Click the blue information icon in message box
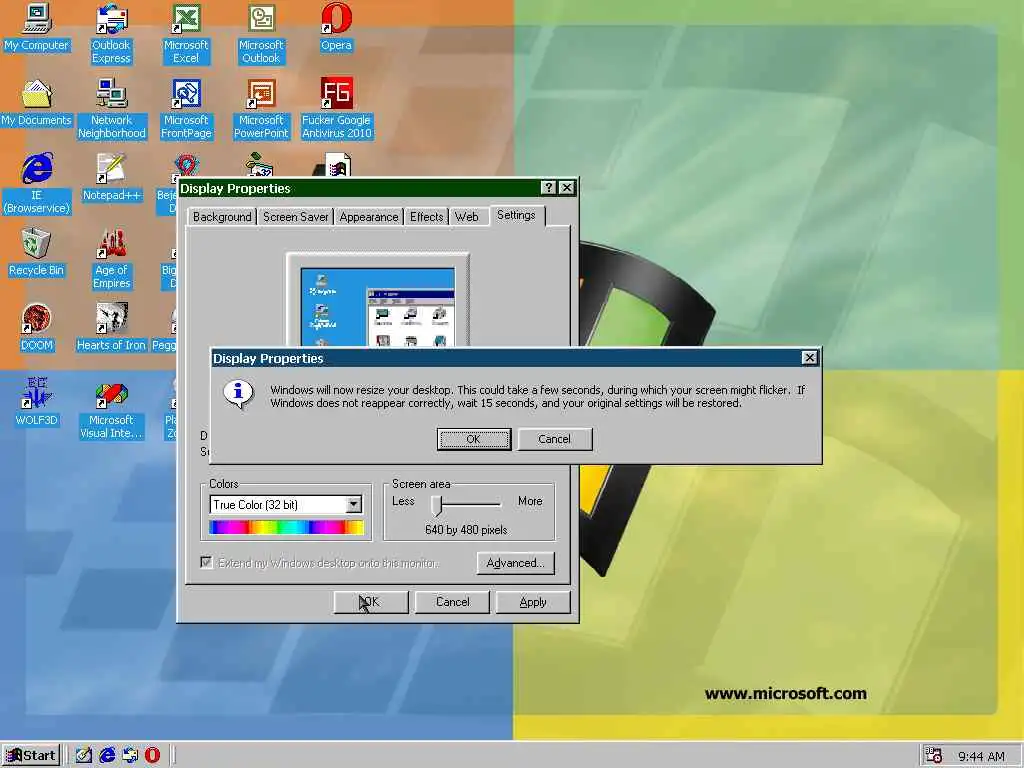This screenshot has width=1024, height=768. (238, 393)
